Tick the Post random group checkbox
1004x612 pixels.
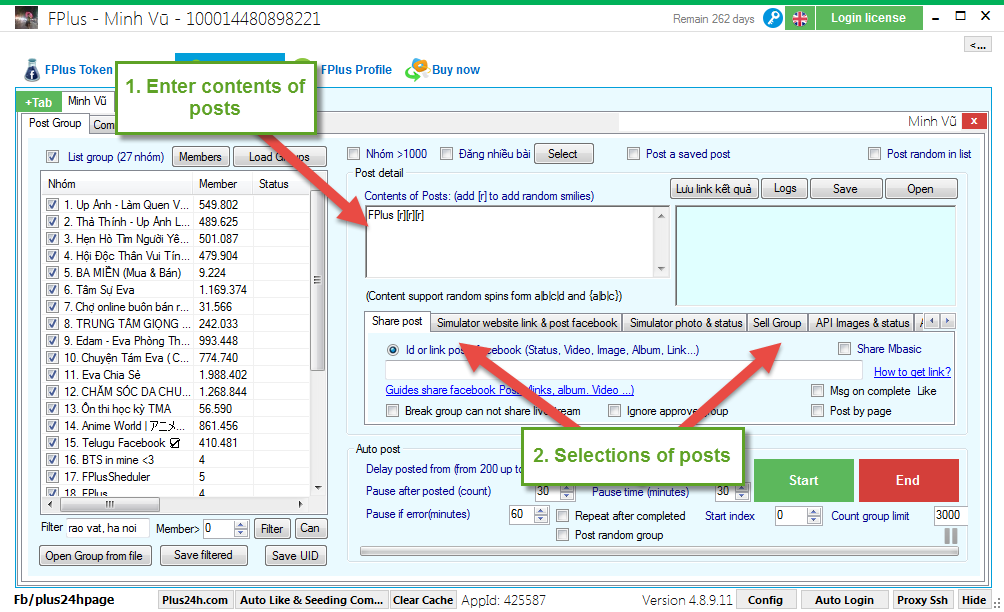pyautogui.click(x=562, y=535)
